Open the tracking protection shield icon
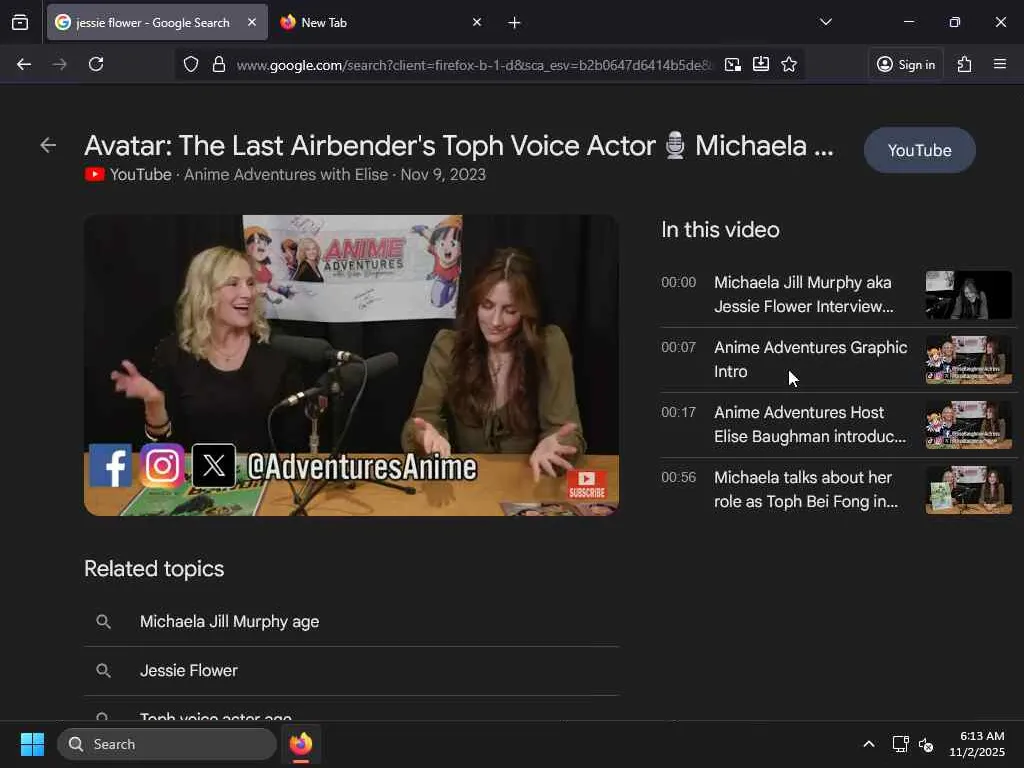This screenshot has width=1024, height=768. point(191,64)
